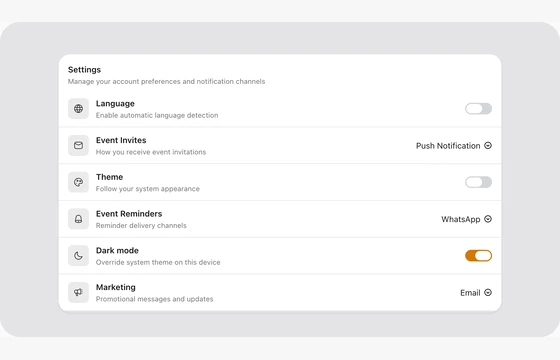Click the Language setting title
Image resolution: width=560 pixels, height=360 pixels.
point(115,104)
